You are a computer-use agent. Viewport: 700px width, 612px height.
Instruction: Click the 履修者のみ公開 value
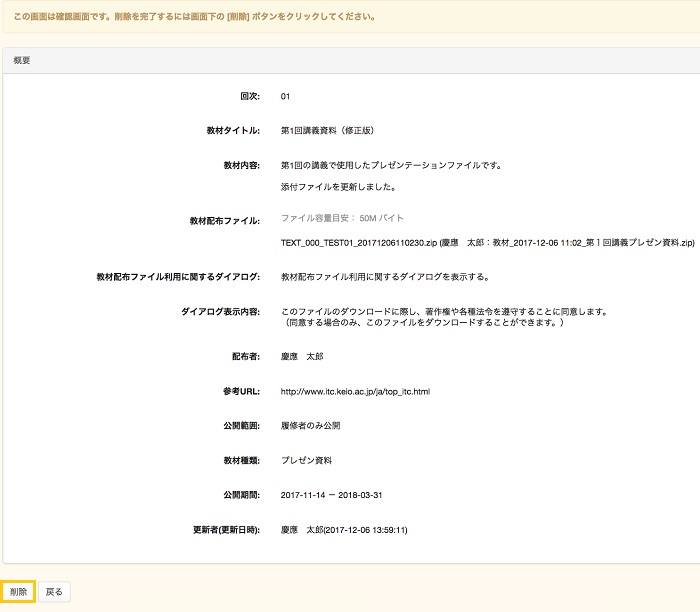pos(311,425)
